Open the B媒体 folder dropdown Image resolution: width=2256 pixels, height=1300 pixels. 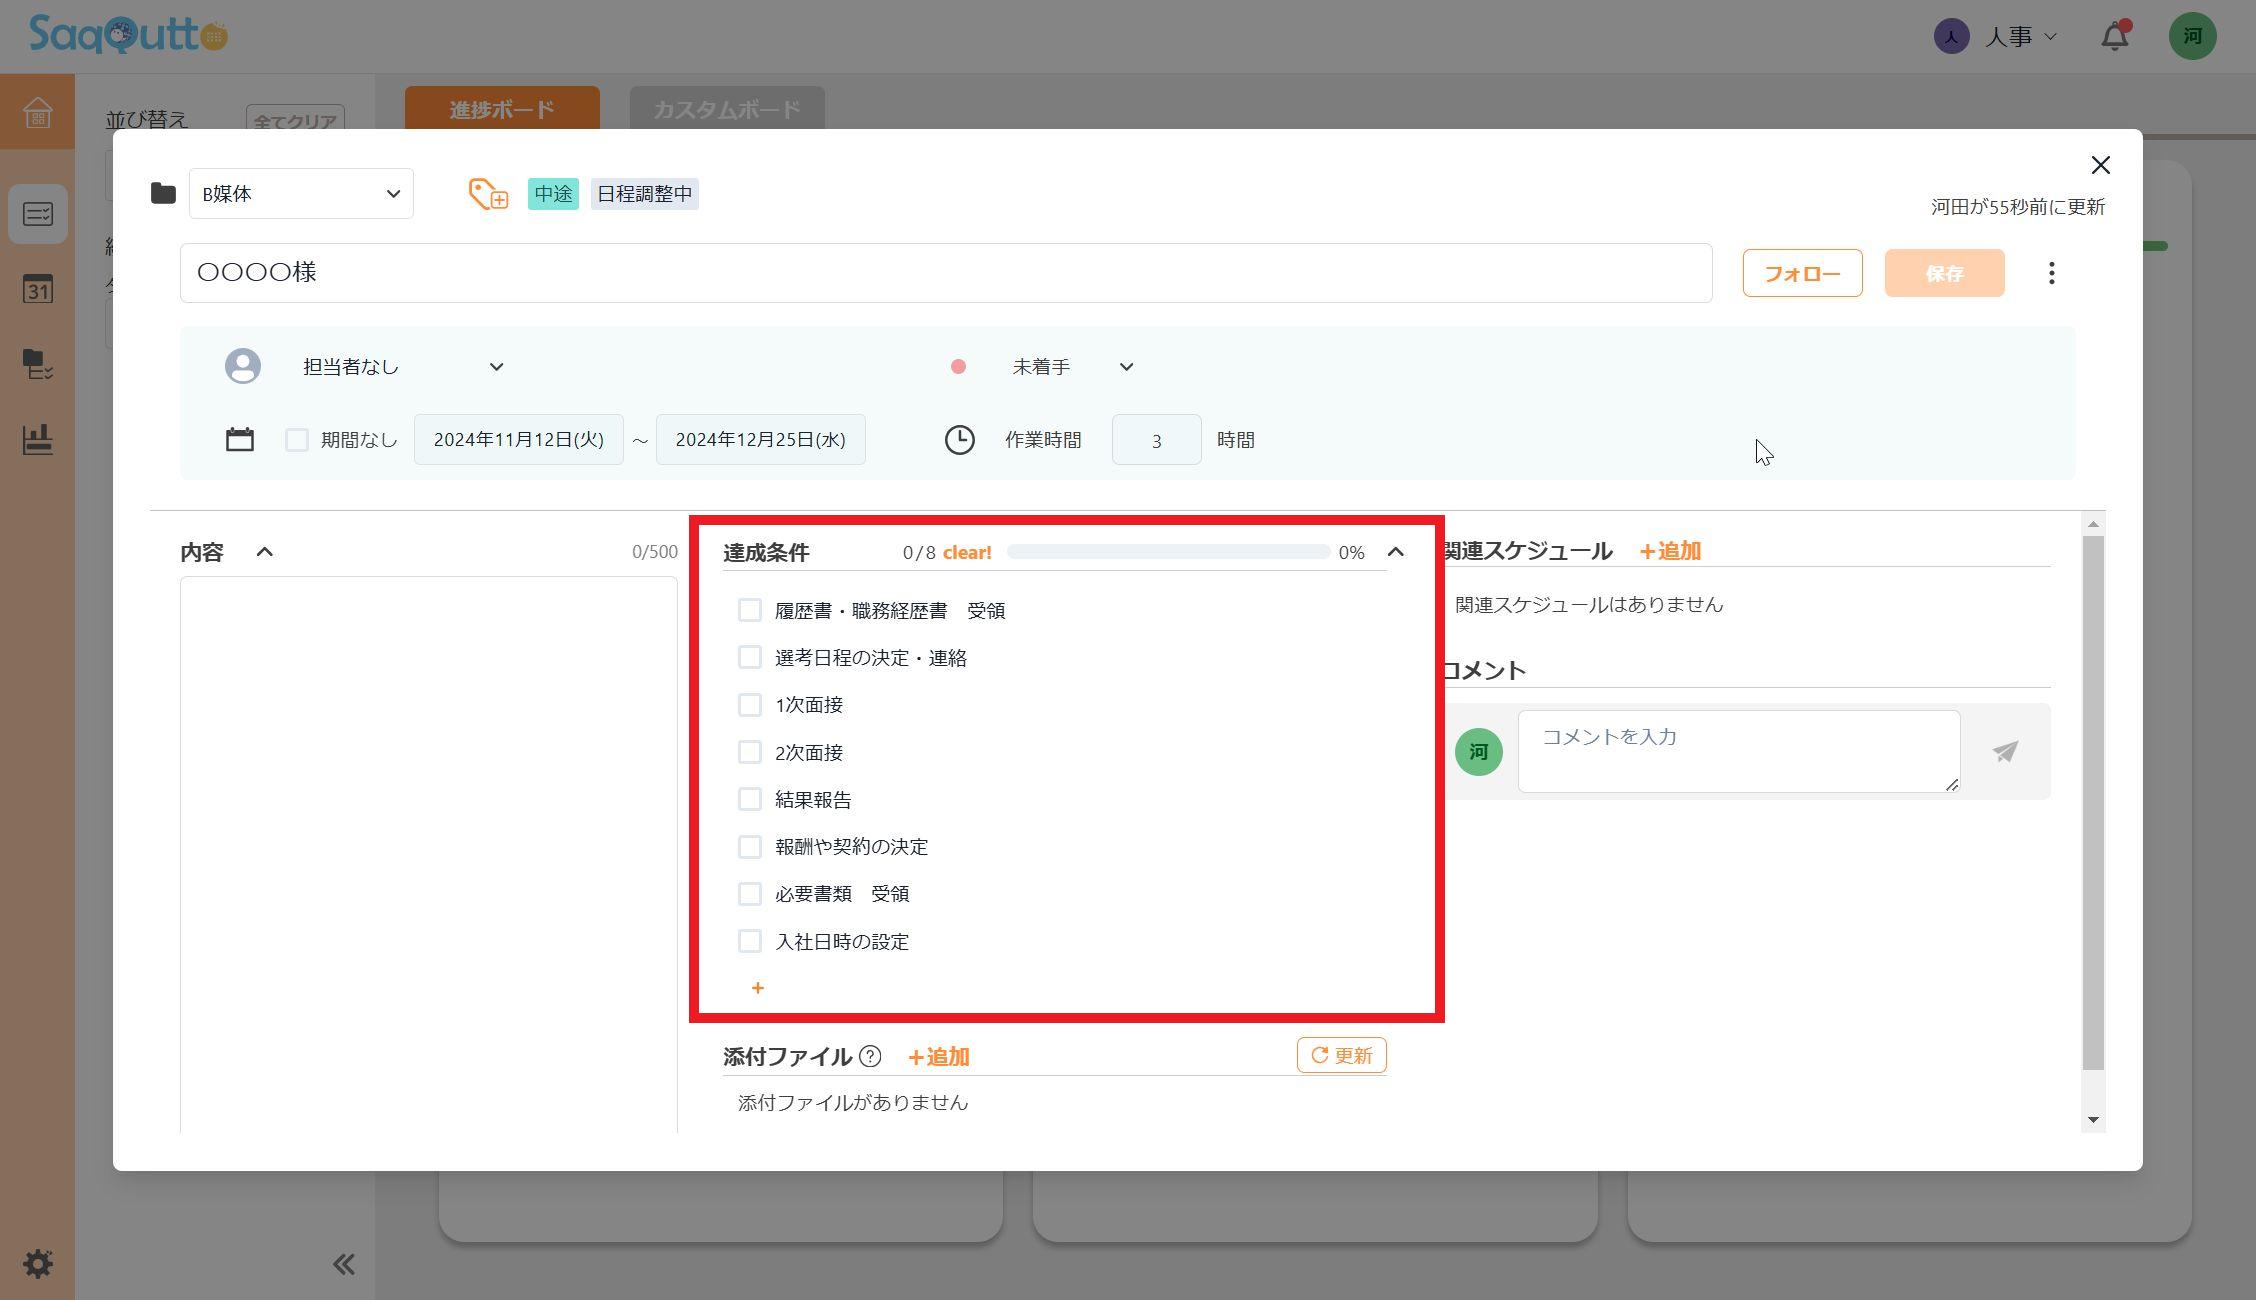tap(300, 193)
